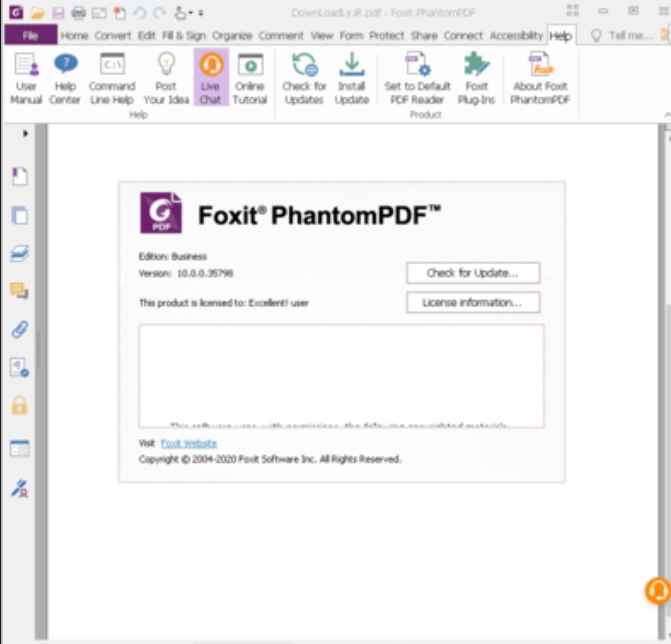671x644 pixels.
Task: Switch to the Home tab
Action: tap(74, 36)
